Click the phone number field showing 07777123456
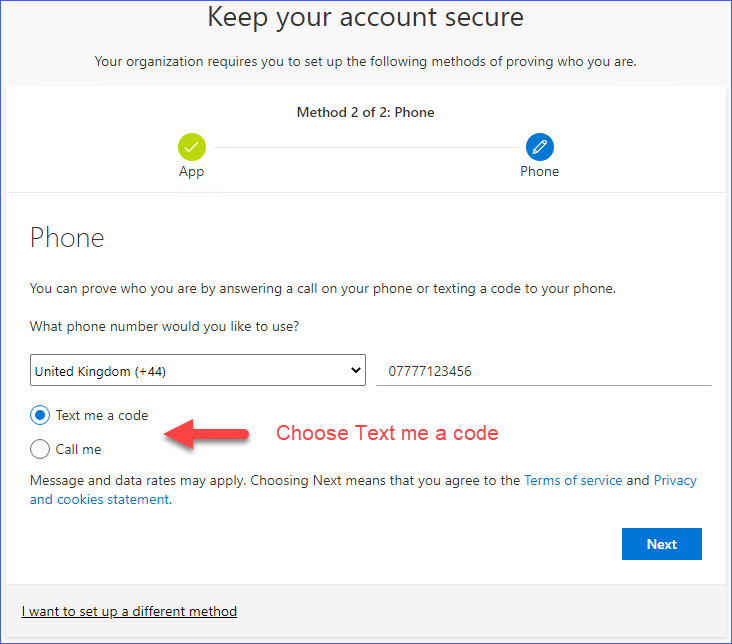This screenshot has height=644, width=732. [543, 371]
